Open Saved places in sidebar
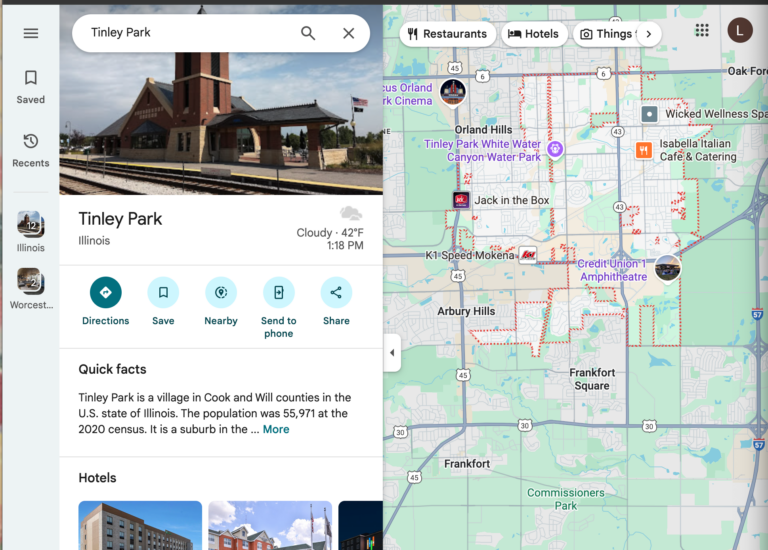This screenshot has height=550, width=768. [x=30, y=86]
